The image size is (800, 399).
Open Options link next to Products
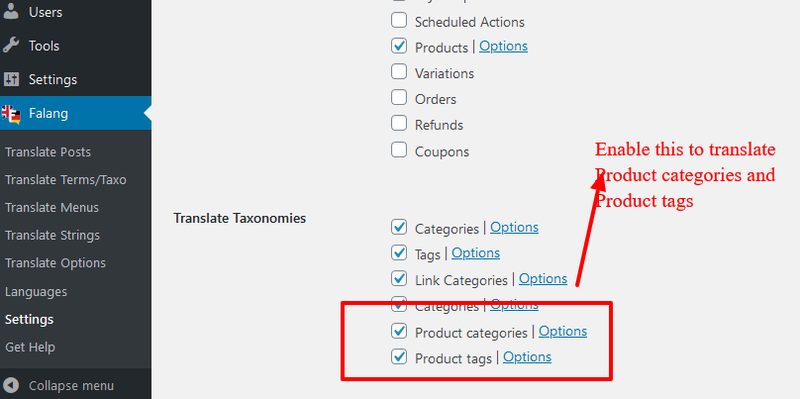coord(503,46)
